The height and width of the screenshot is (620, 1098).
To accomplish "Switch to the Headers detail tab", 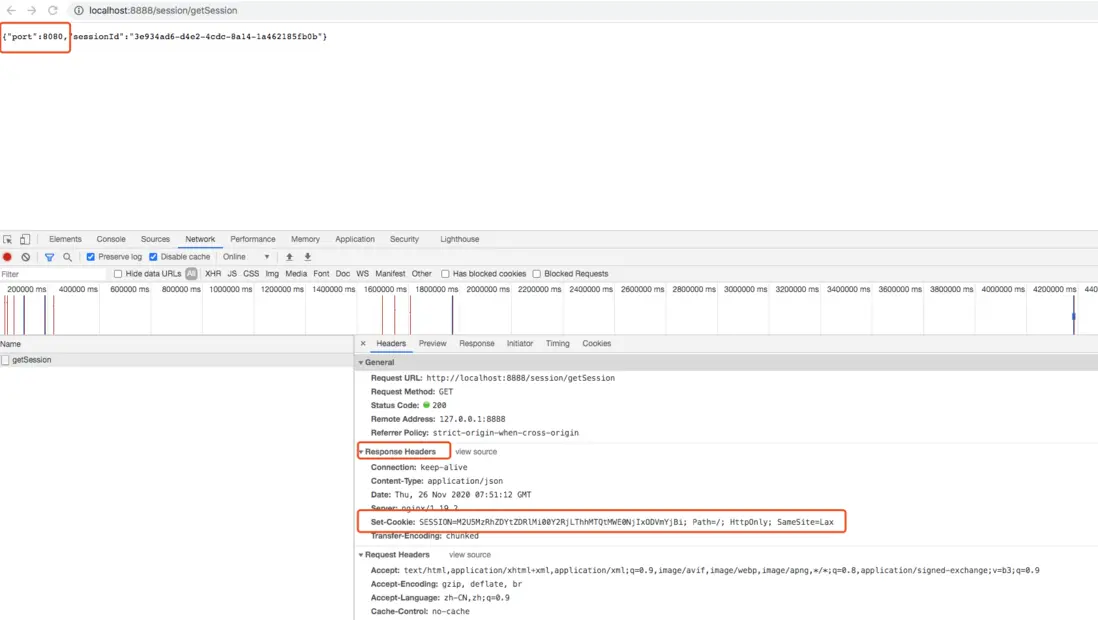I will [391, 343].
